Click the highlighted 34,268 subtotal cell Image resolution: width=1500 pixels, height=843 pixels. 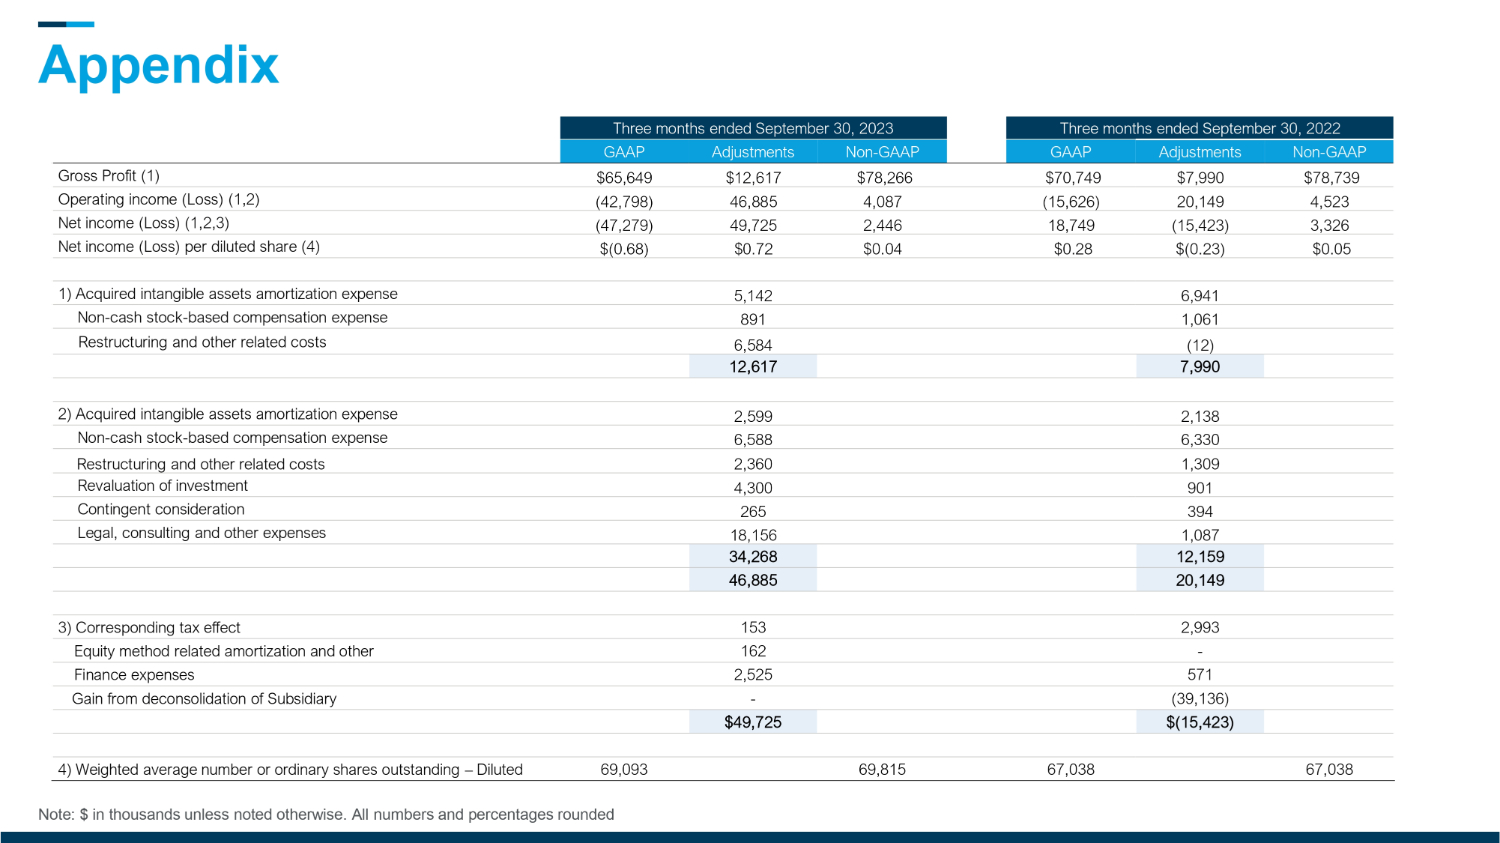point(752,557)
